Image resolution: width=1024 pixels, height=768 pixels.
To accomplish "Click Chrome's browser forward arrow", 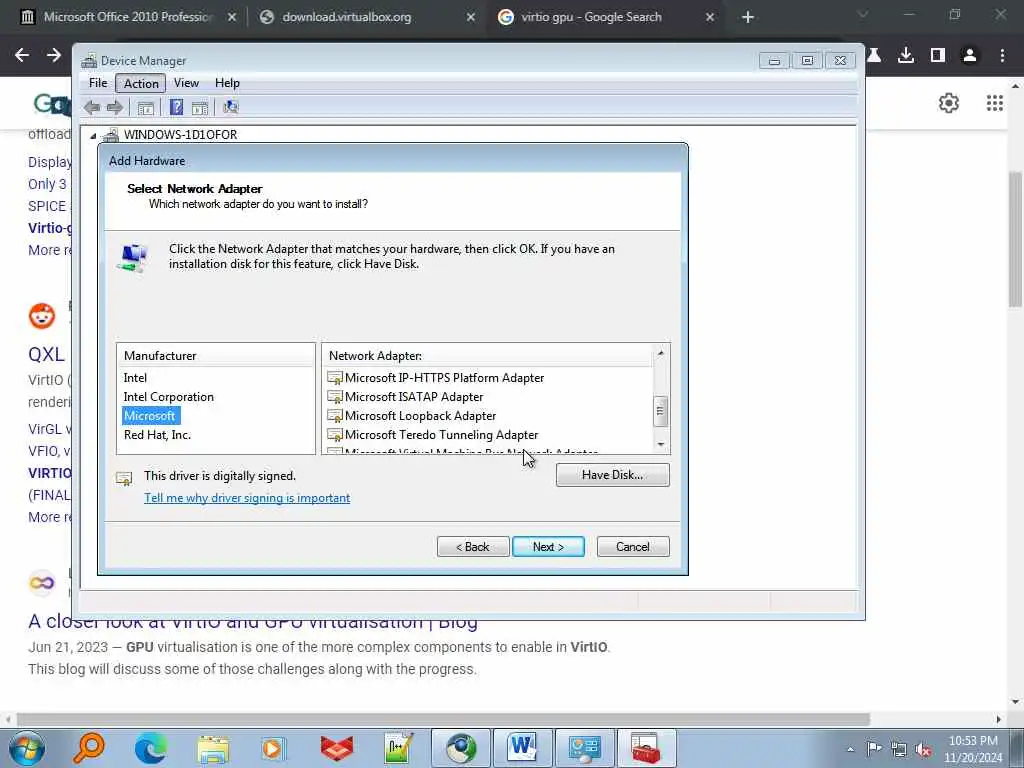I will (54, 56).
